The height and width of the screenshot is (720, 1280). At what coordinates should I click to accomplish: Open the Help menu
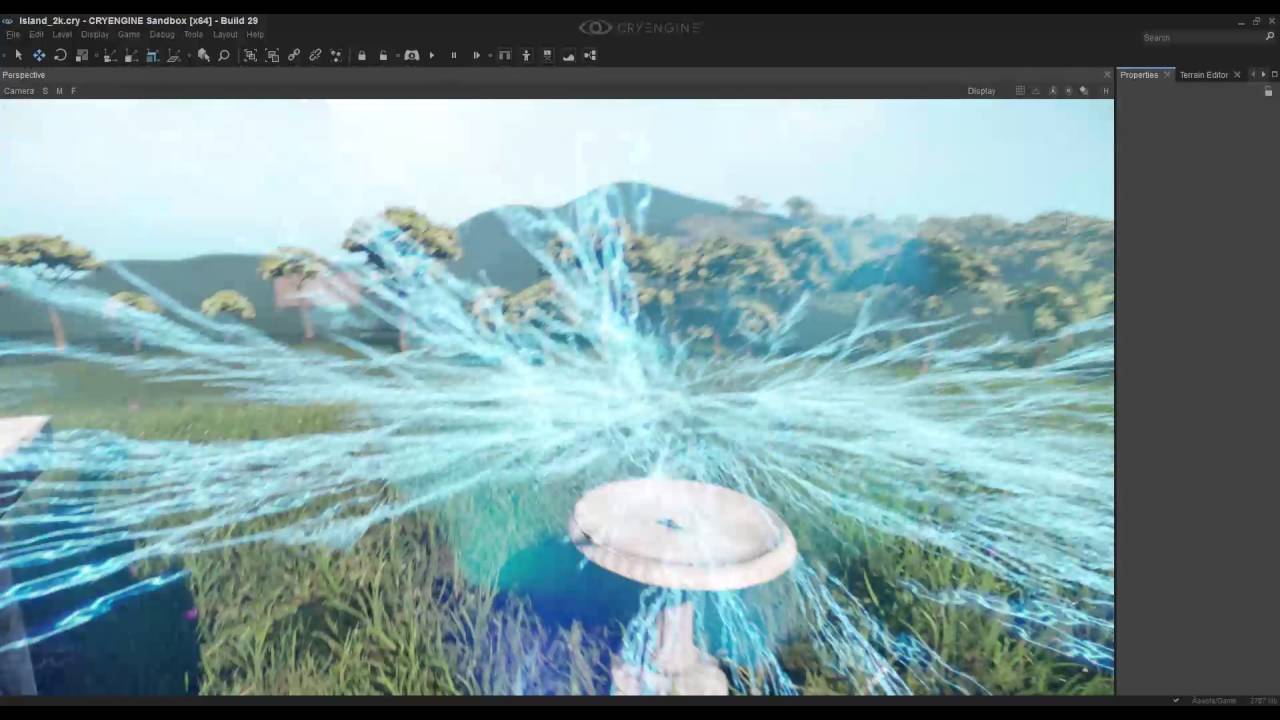(x=255, y=35)
